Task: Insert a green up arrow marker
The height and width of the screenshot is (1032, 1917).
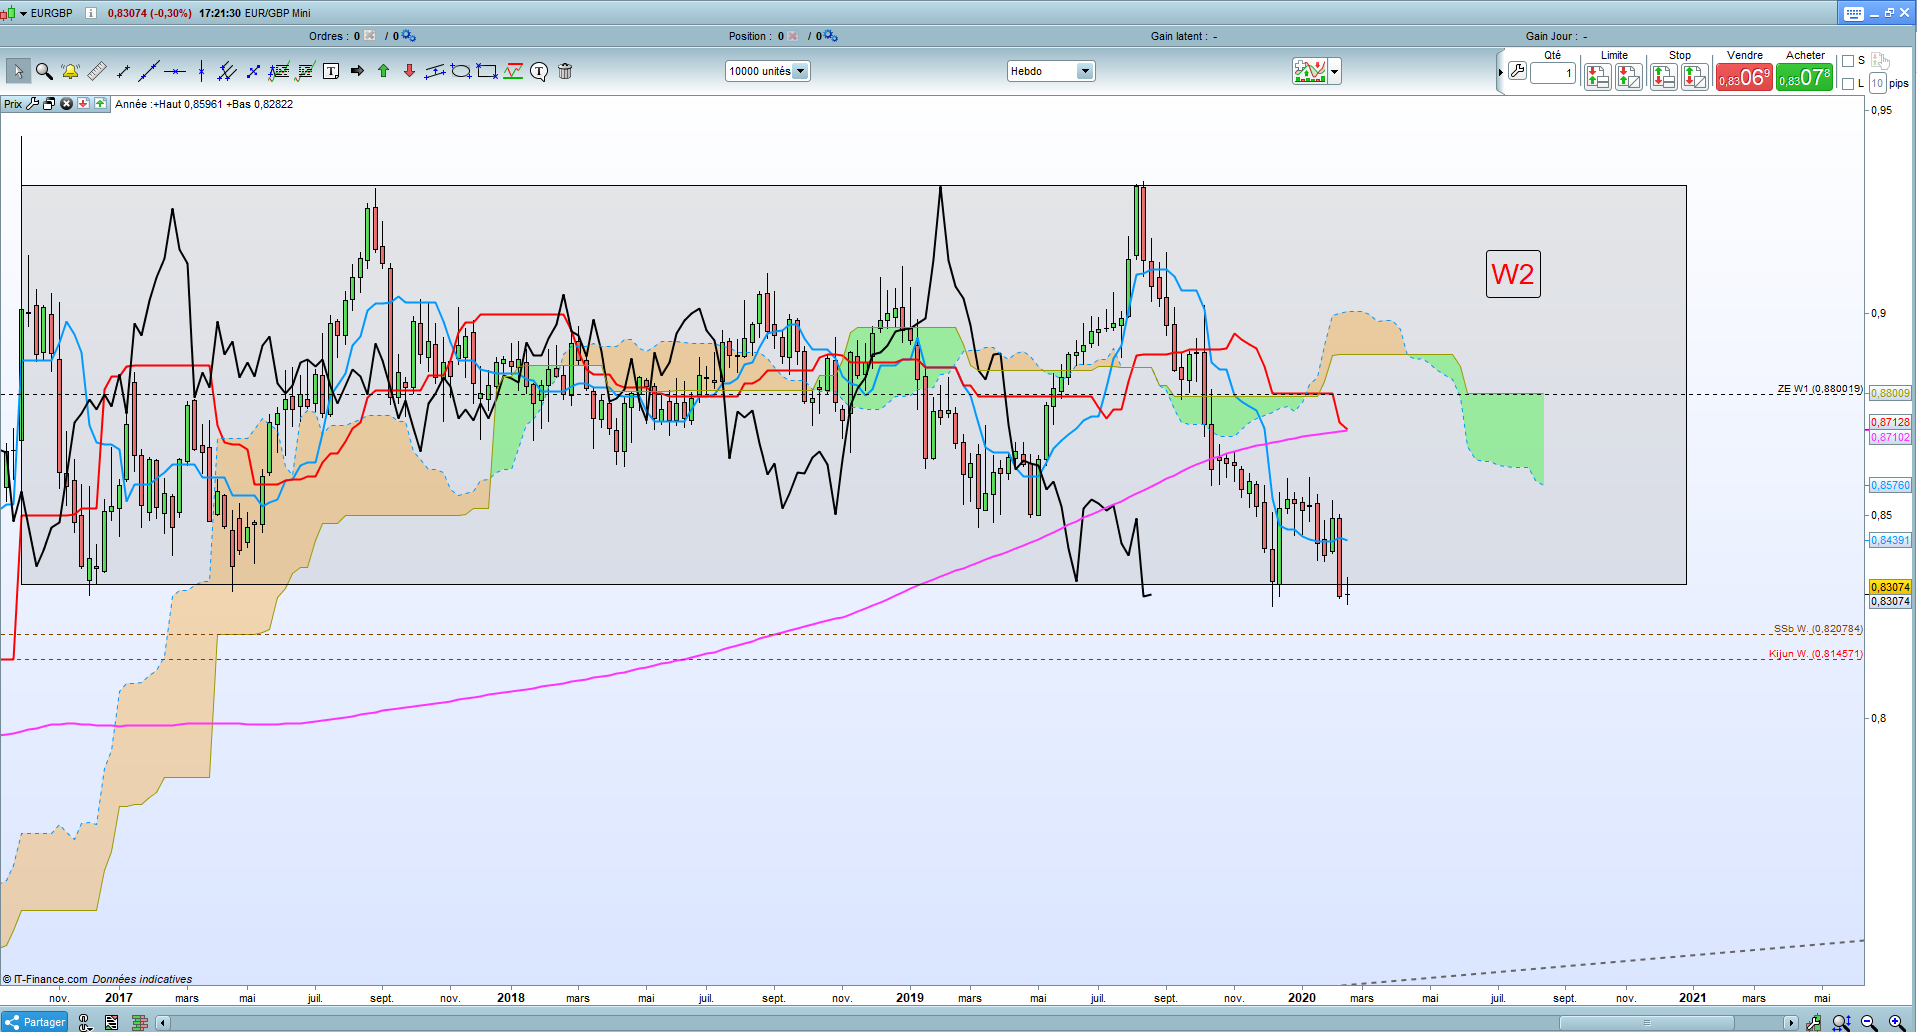Action: pyautogui.click(x=383, y=71)
